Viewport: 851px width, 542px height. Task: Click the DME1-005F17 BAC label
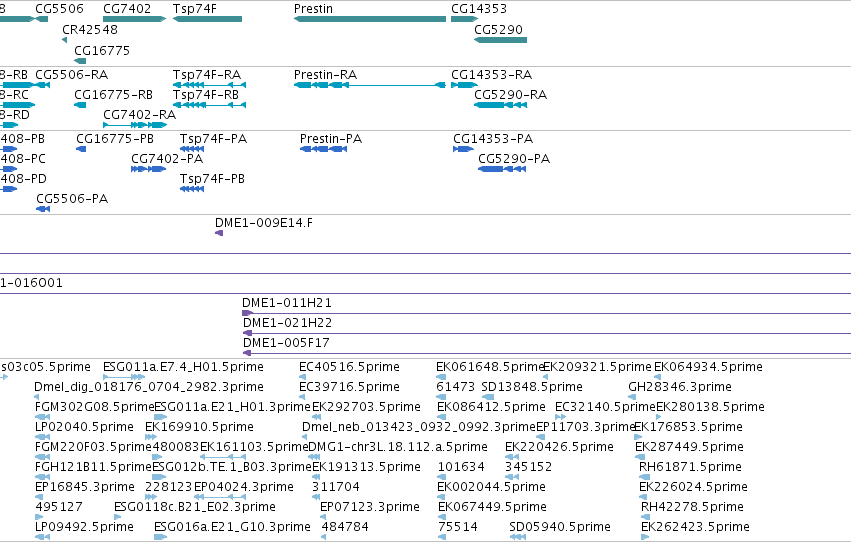pyautogui.click(x=286, y=342)
